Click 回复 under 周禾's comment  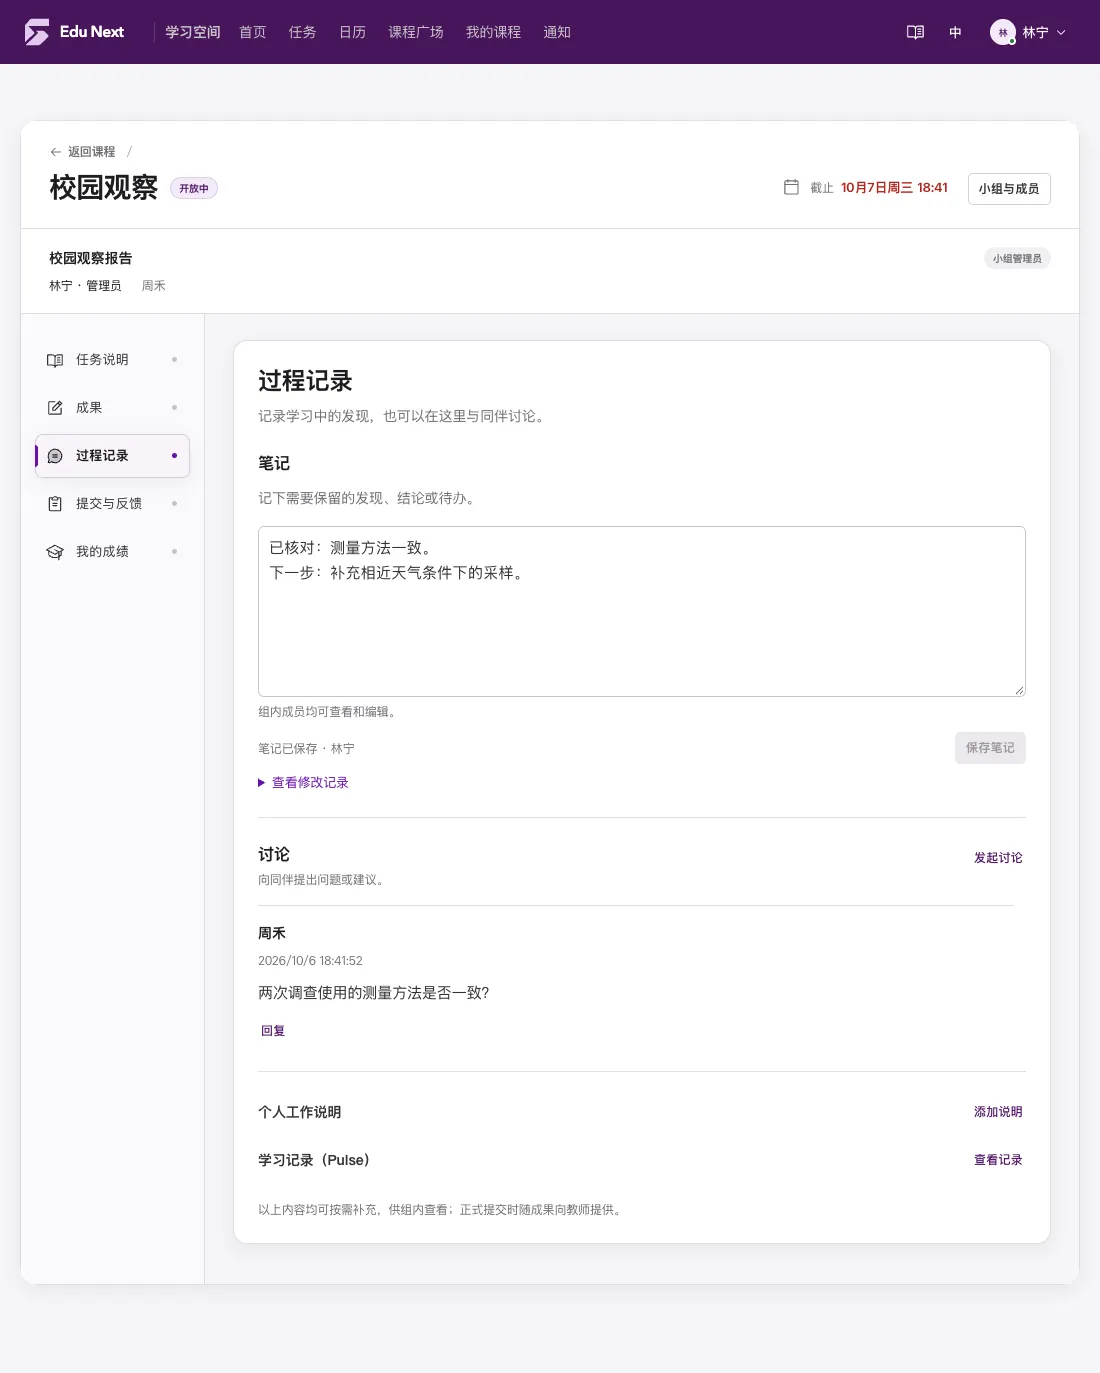[273, 1031]
